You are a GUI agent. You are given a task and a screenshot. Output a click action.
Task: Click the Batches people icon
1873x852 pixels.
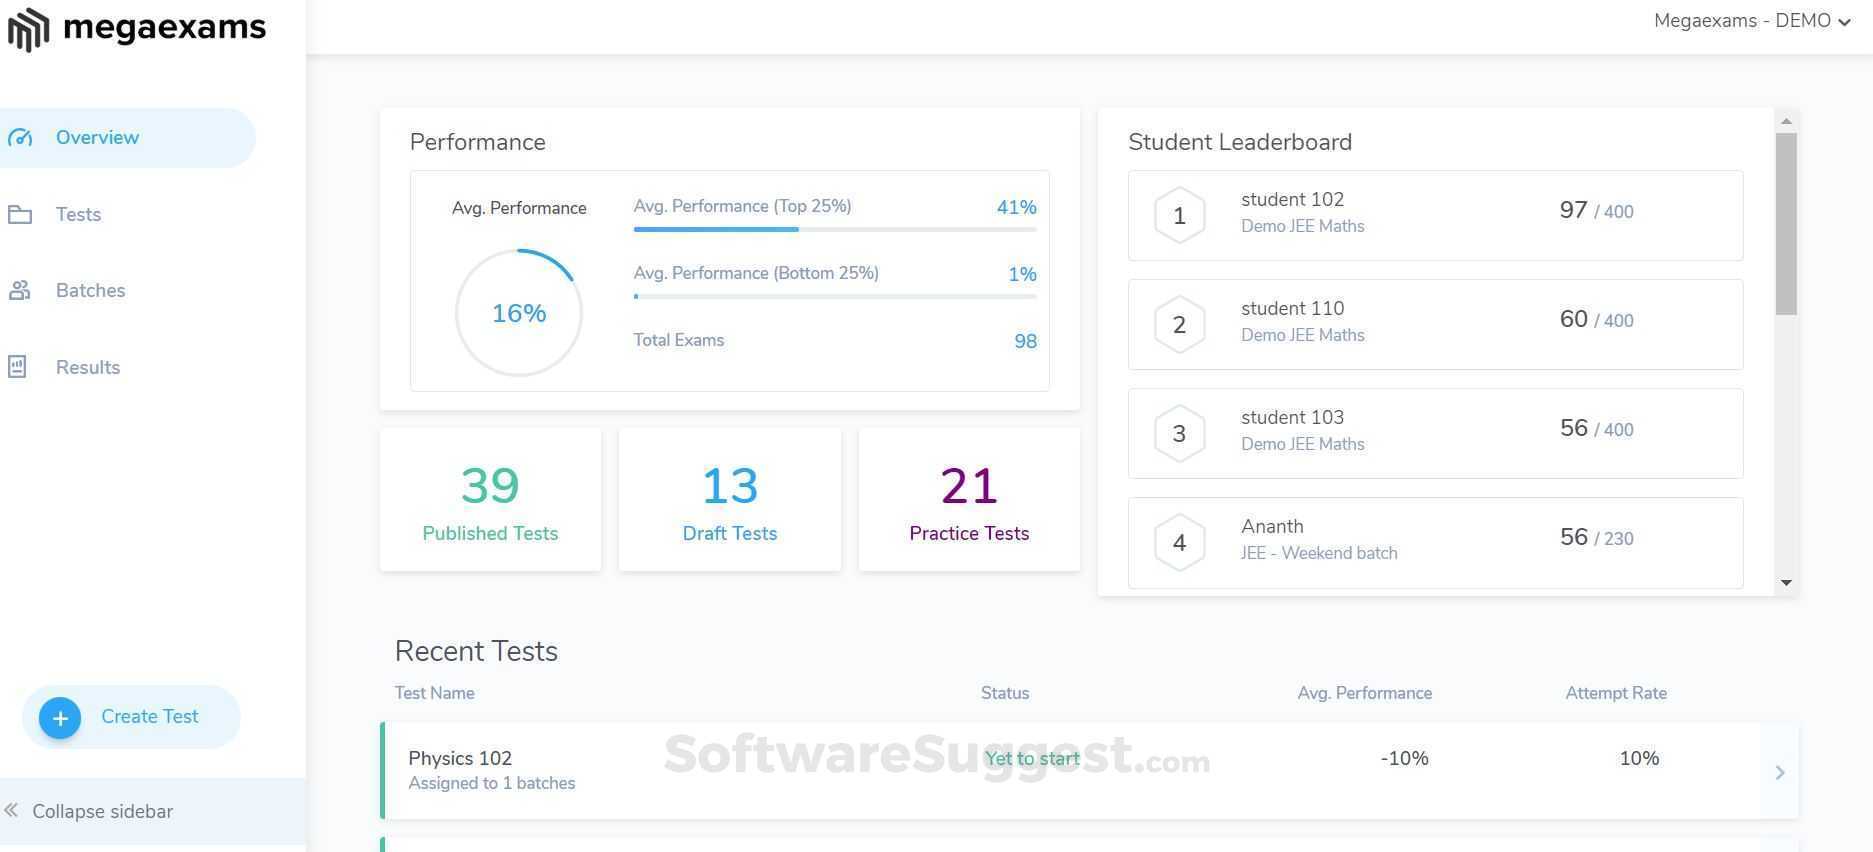20,291
